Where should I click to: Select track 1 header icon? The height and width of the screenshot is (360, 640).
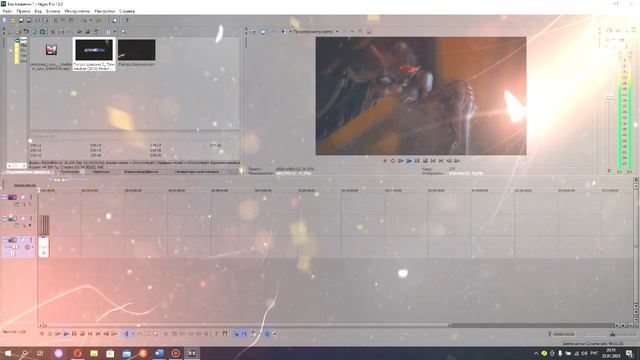click(x=12, y=197)
